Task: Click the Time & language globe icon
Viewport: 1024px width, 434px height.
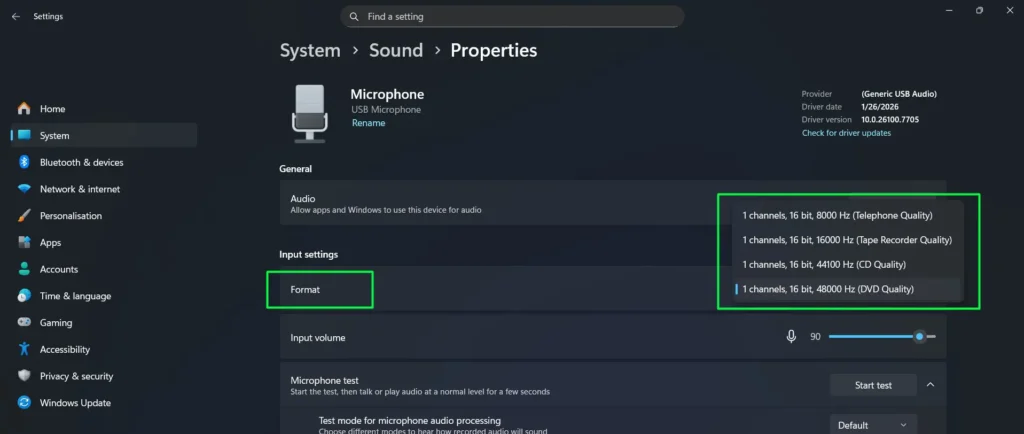Action: (24, 296)
